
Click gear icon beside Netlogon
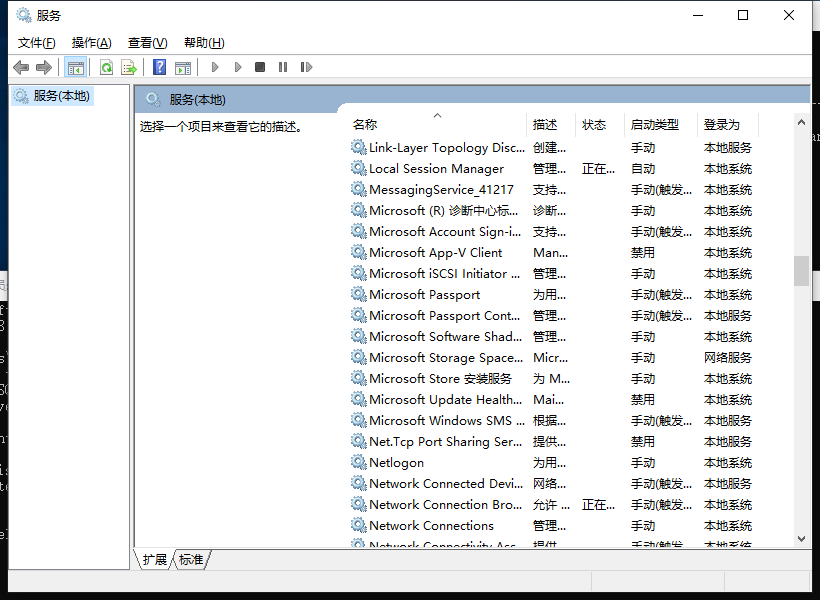click(x=358, y=462)
